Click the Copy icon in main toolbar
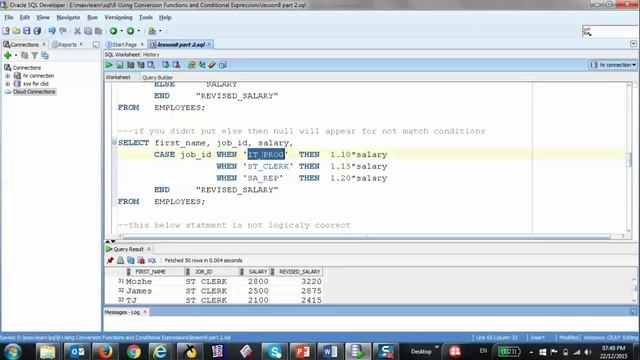The width and height of the screenshot is (640, 360). (x=88, y=31)
